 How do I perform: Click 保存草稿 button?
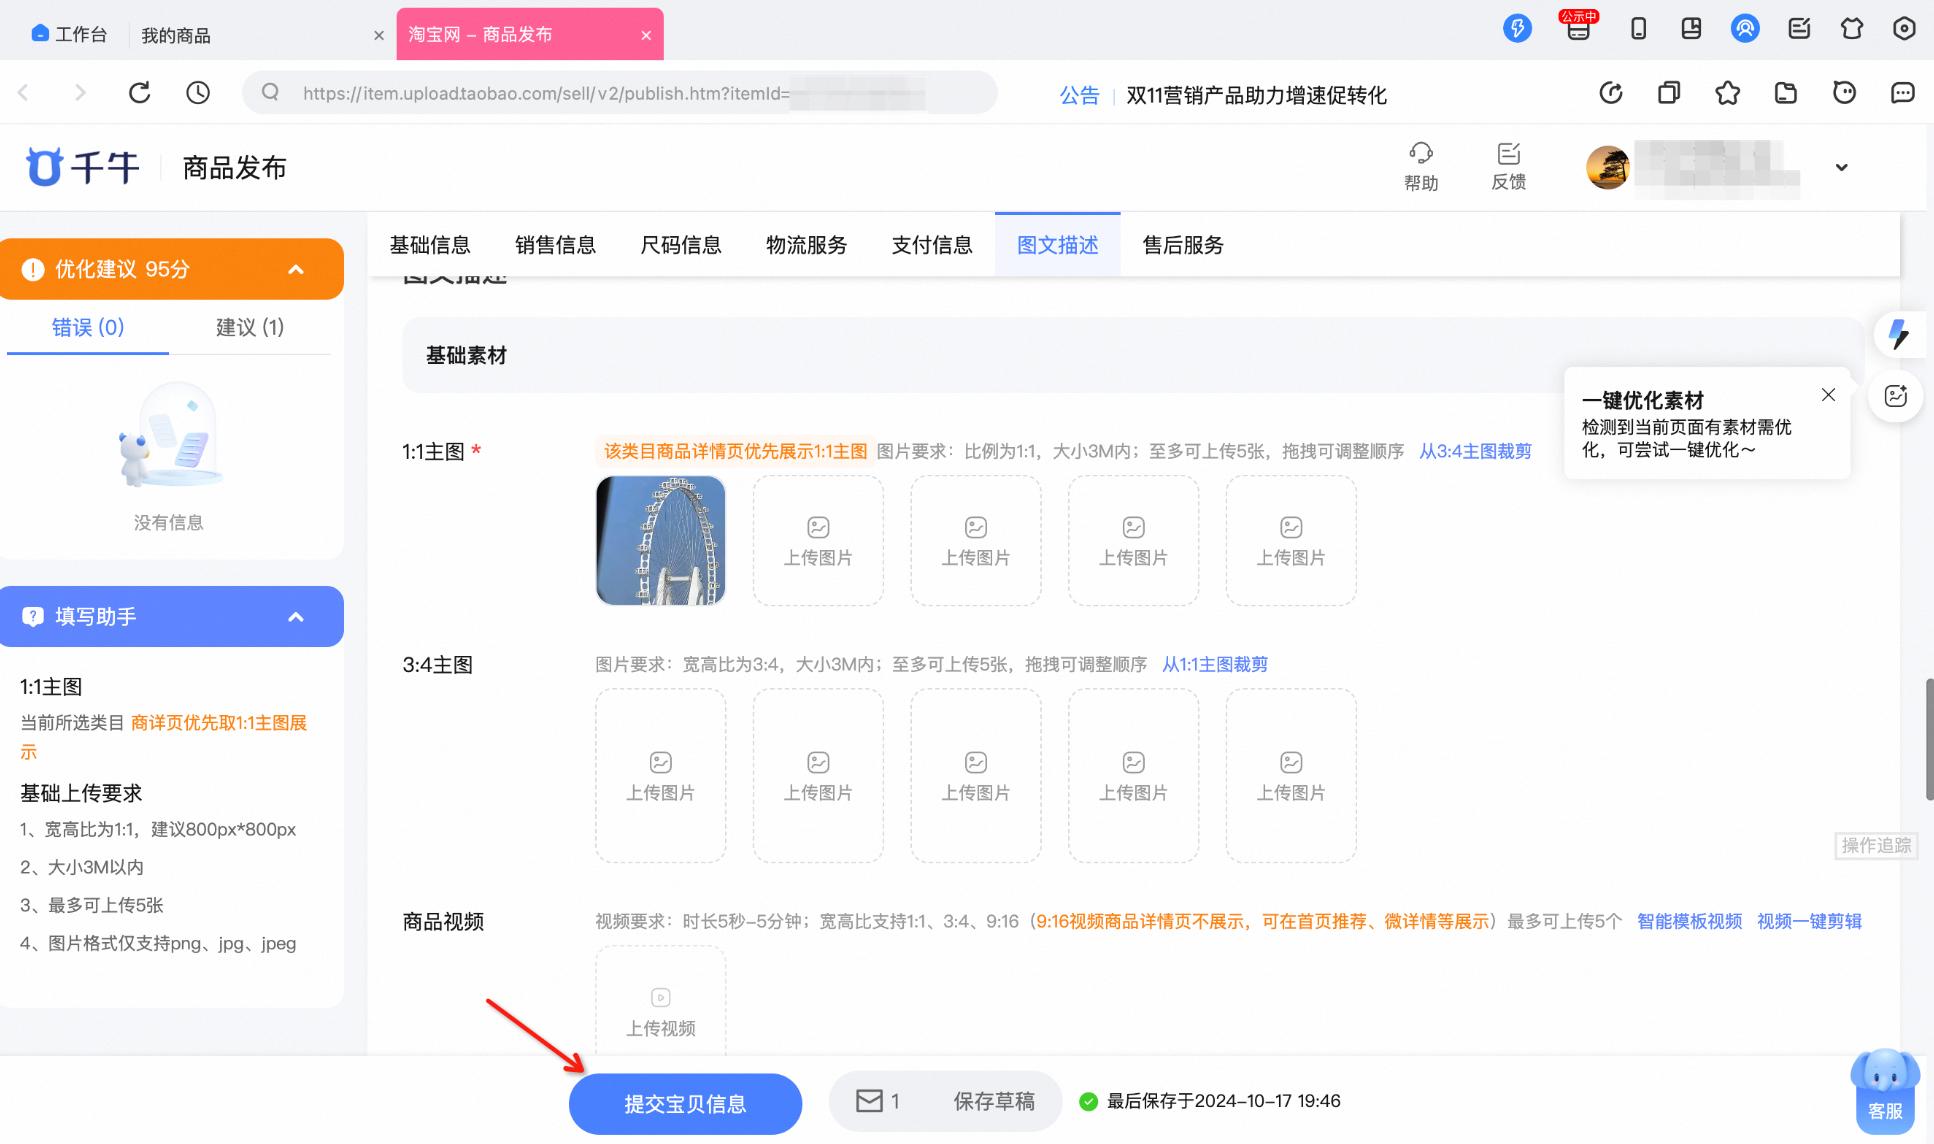point(994,1101)
